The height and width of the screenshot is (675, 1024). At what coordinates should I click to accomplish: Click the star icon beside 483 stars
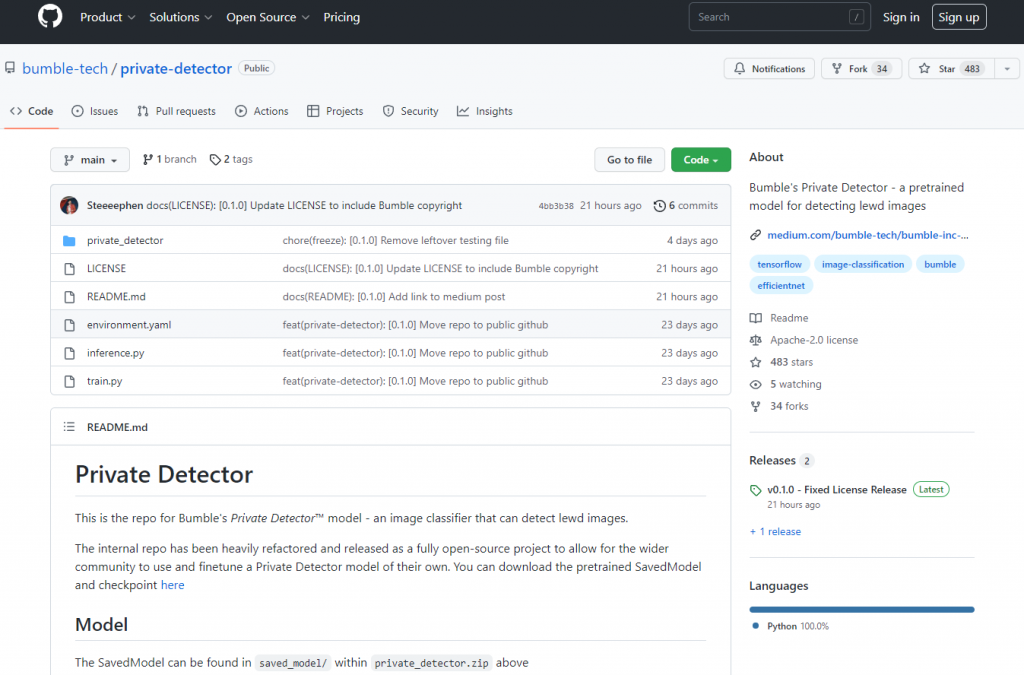point(756,362)
